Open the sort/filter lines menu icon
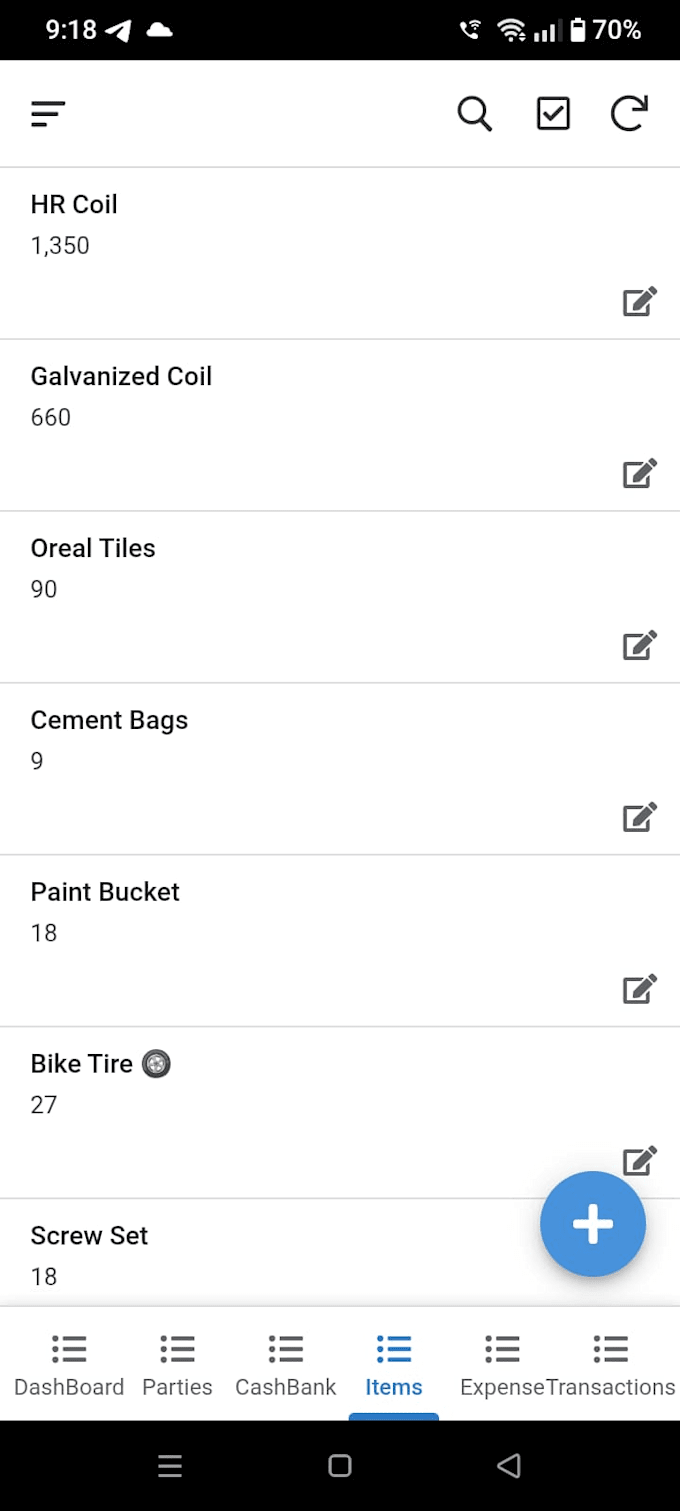Viewport: 680px width, 1511px height. coord(48,114)
